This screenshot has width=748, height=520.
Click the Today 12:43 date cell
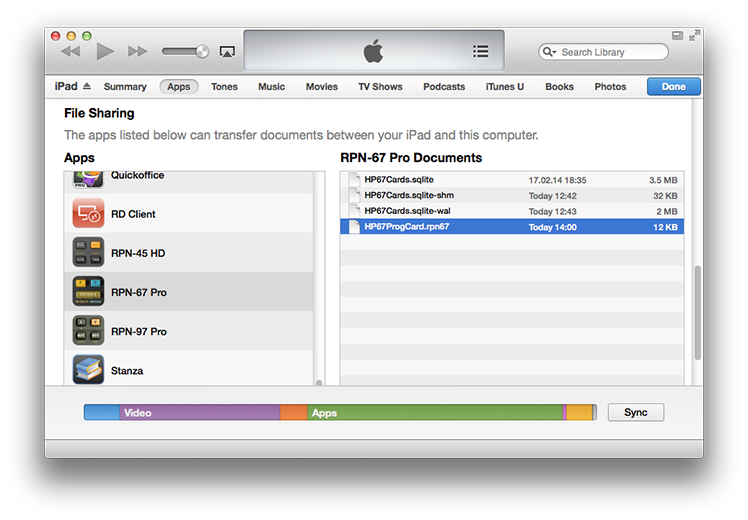[x=552, y=211]
